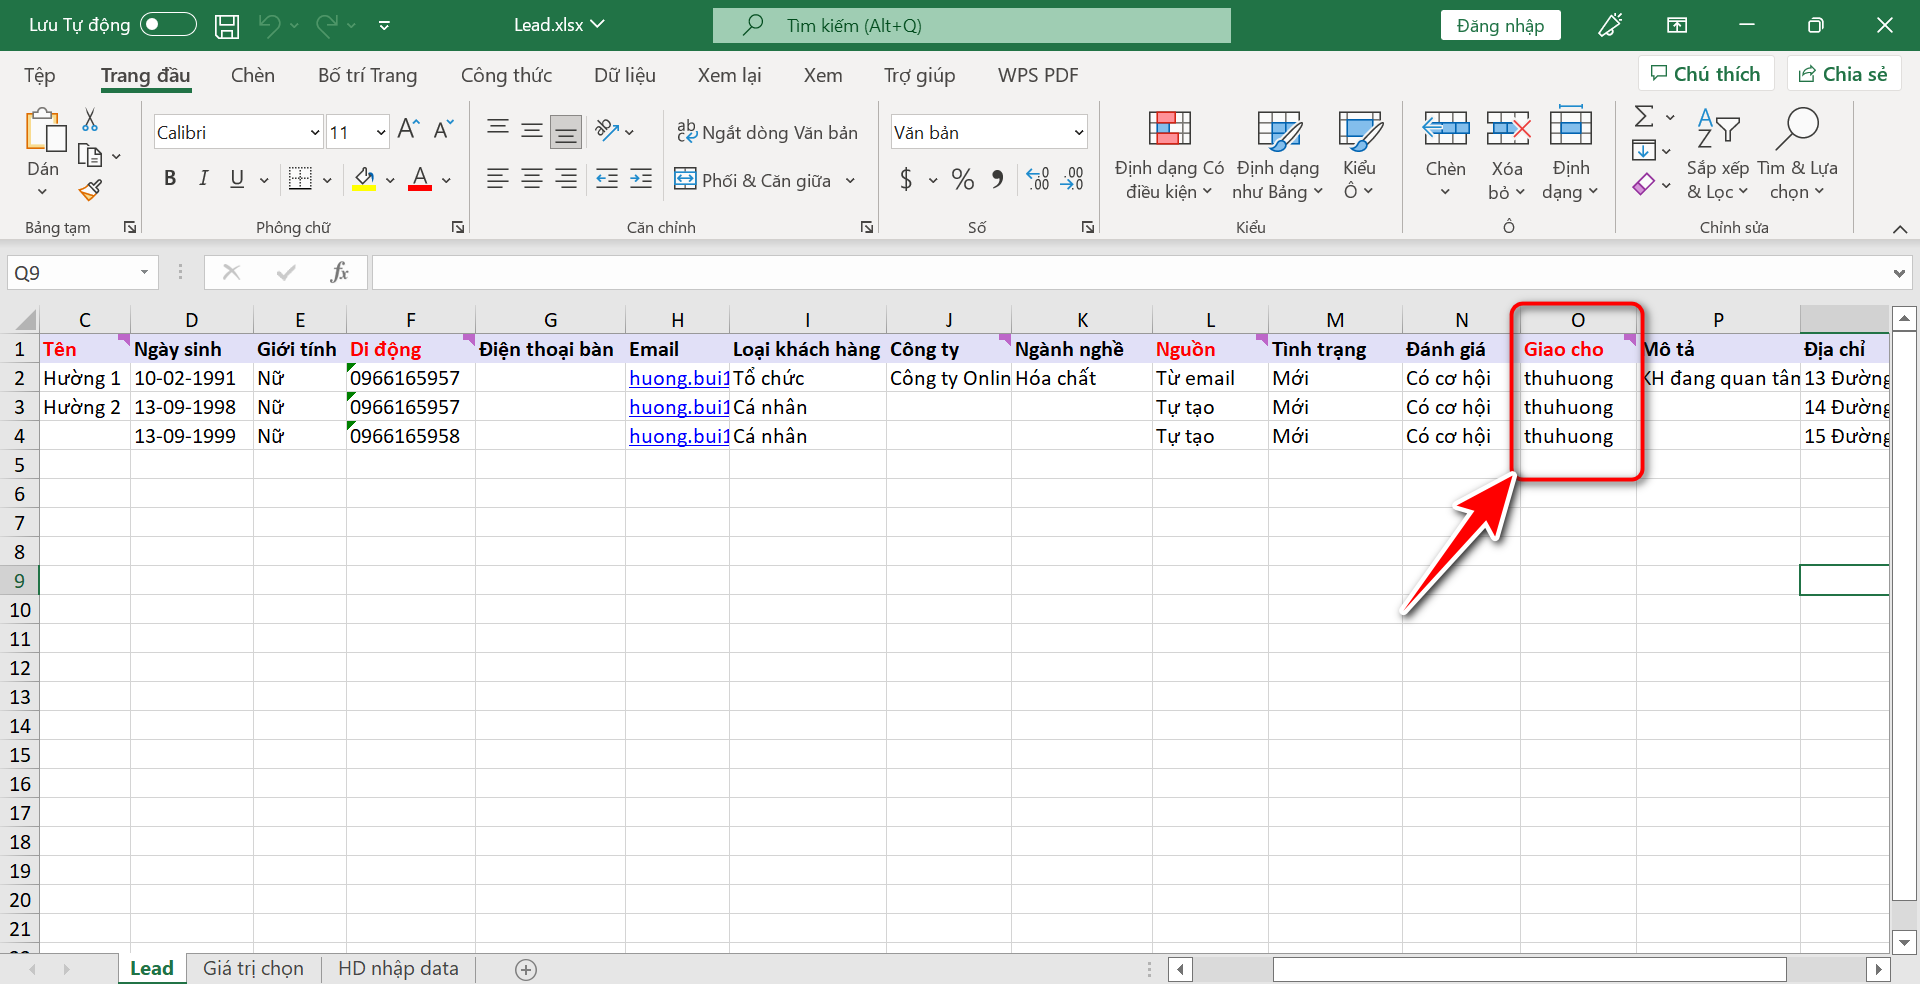Toggle Bold formatting

170,179
